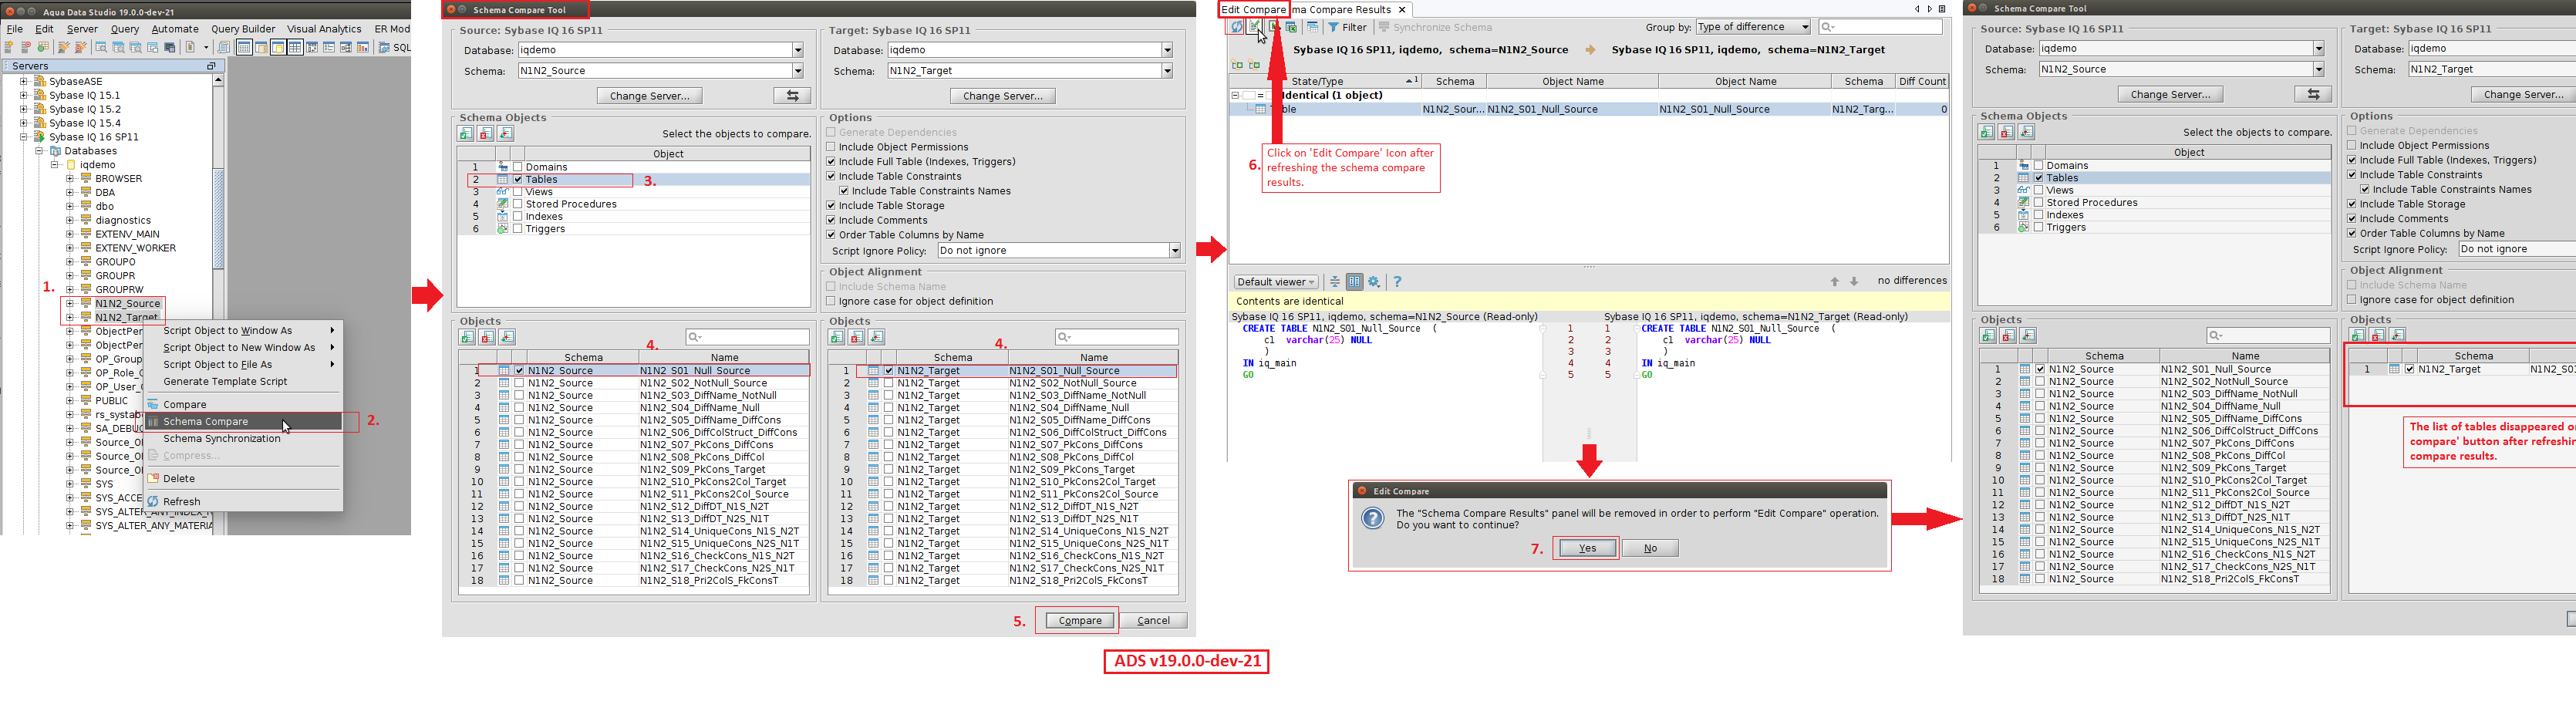Click the scroll tabs left arrow

click(x=1917, y=9)
